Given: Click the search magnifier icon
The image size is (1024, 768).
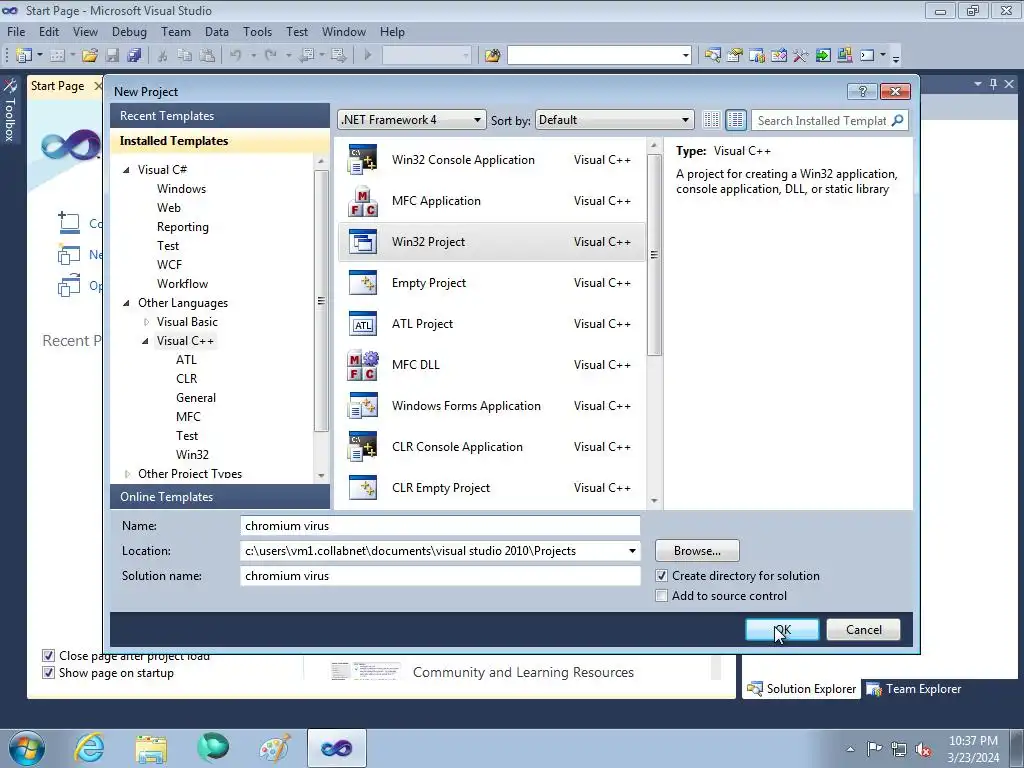Looking at the screenshot, I should 898,120.
